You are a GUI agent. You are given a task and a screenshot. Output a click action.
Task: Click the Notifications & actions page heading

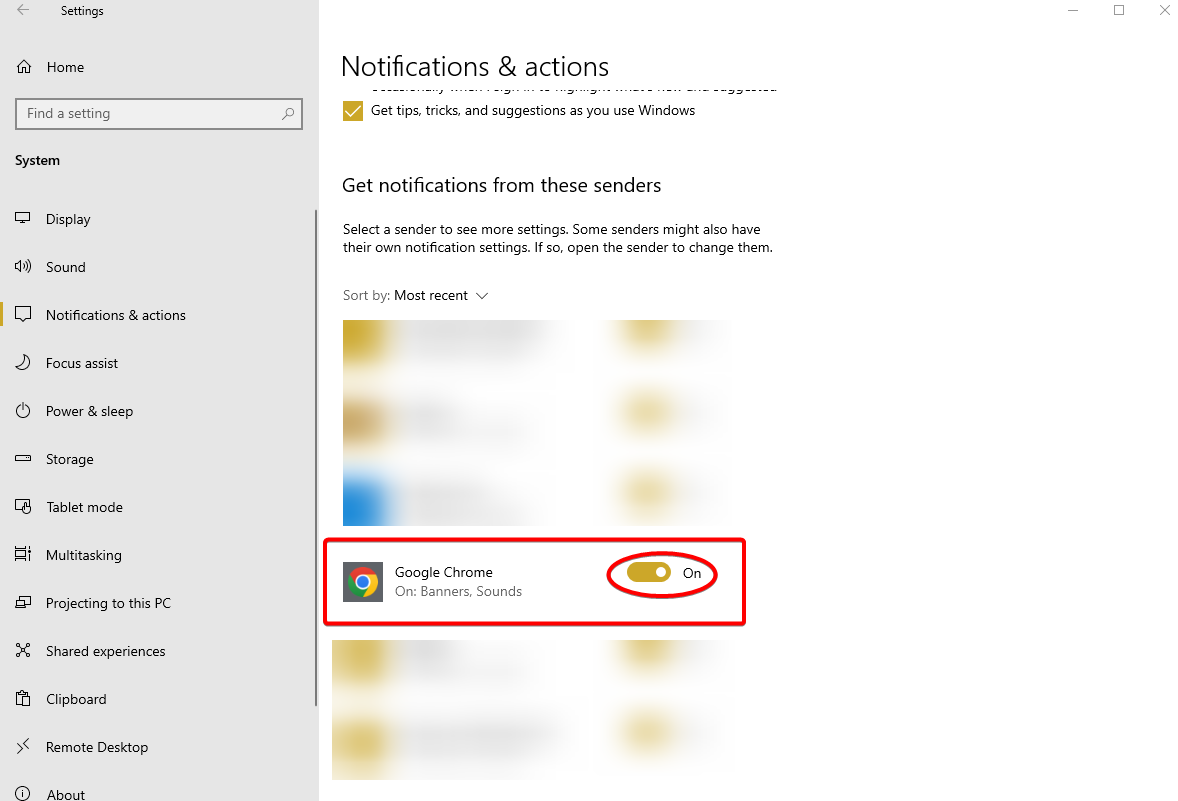(475, 67)
